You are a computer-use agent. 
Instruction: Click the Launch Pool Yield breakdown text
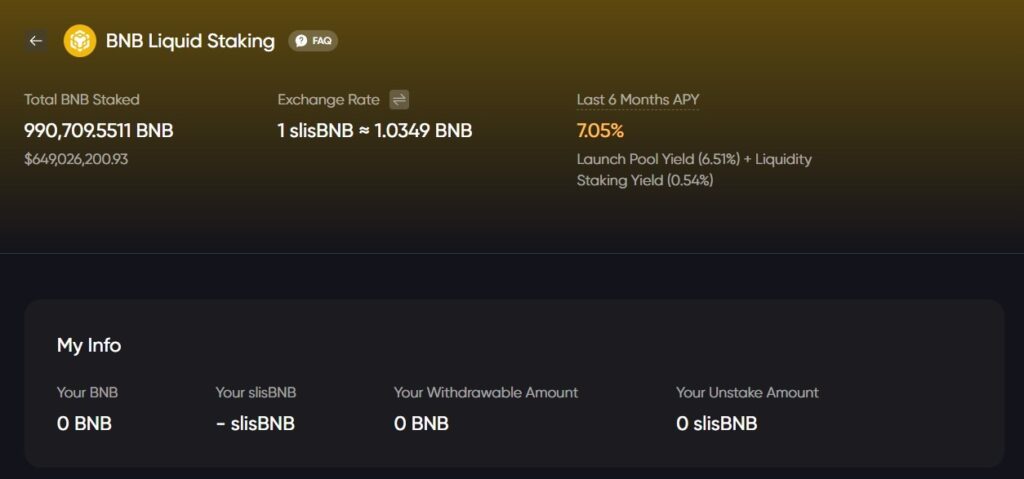coord(694,169)
